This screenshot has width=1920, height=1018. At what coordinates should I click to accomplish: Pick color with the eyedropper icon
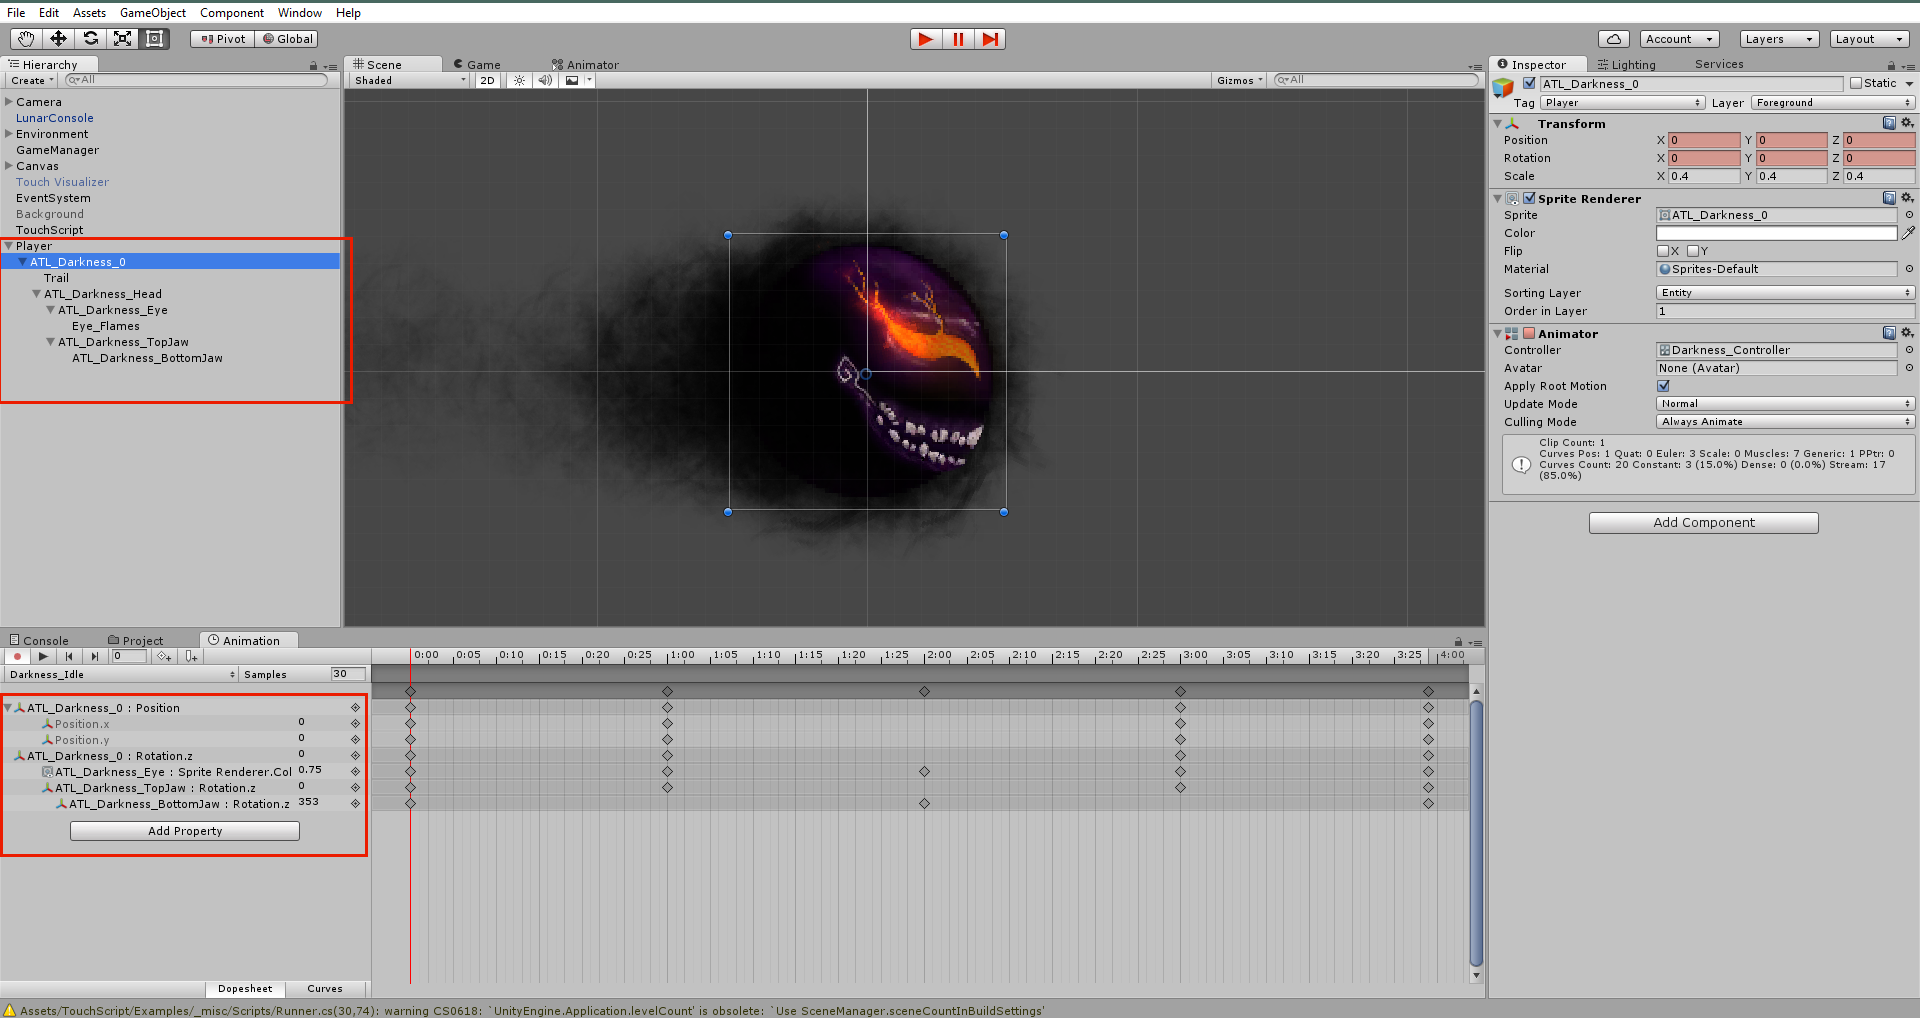click(1908, 233)
